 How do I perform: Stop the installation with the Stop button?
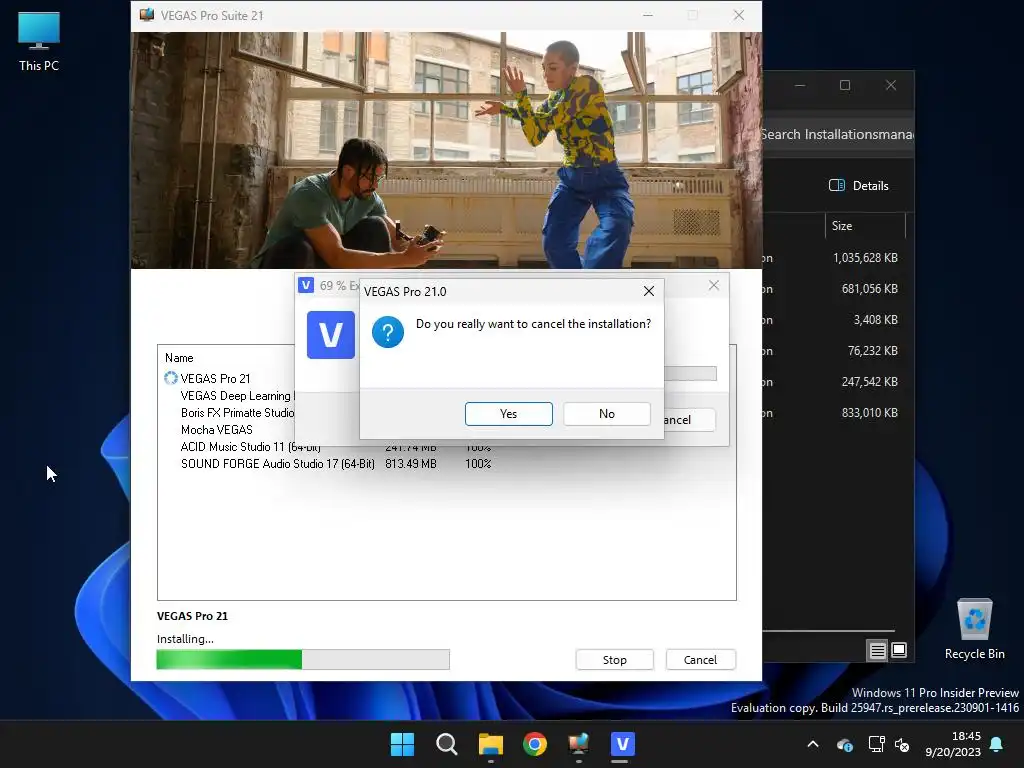[614, 660]
